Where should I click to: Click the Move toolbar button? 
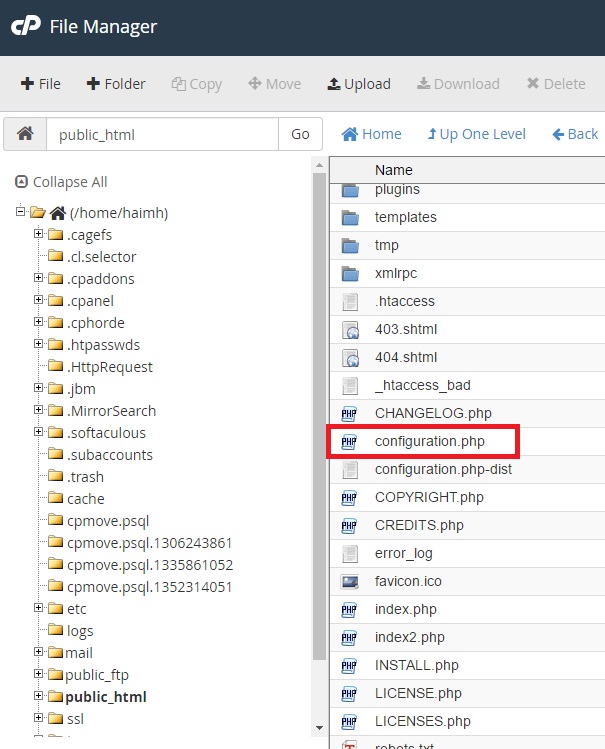coord(275,84)
